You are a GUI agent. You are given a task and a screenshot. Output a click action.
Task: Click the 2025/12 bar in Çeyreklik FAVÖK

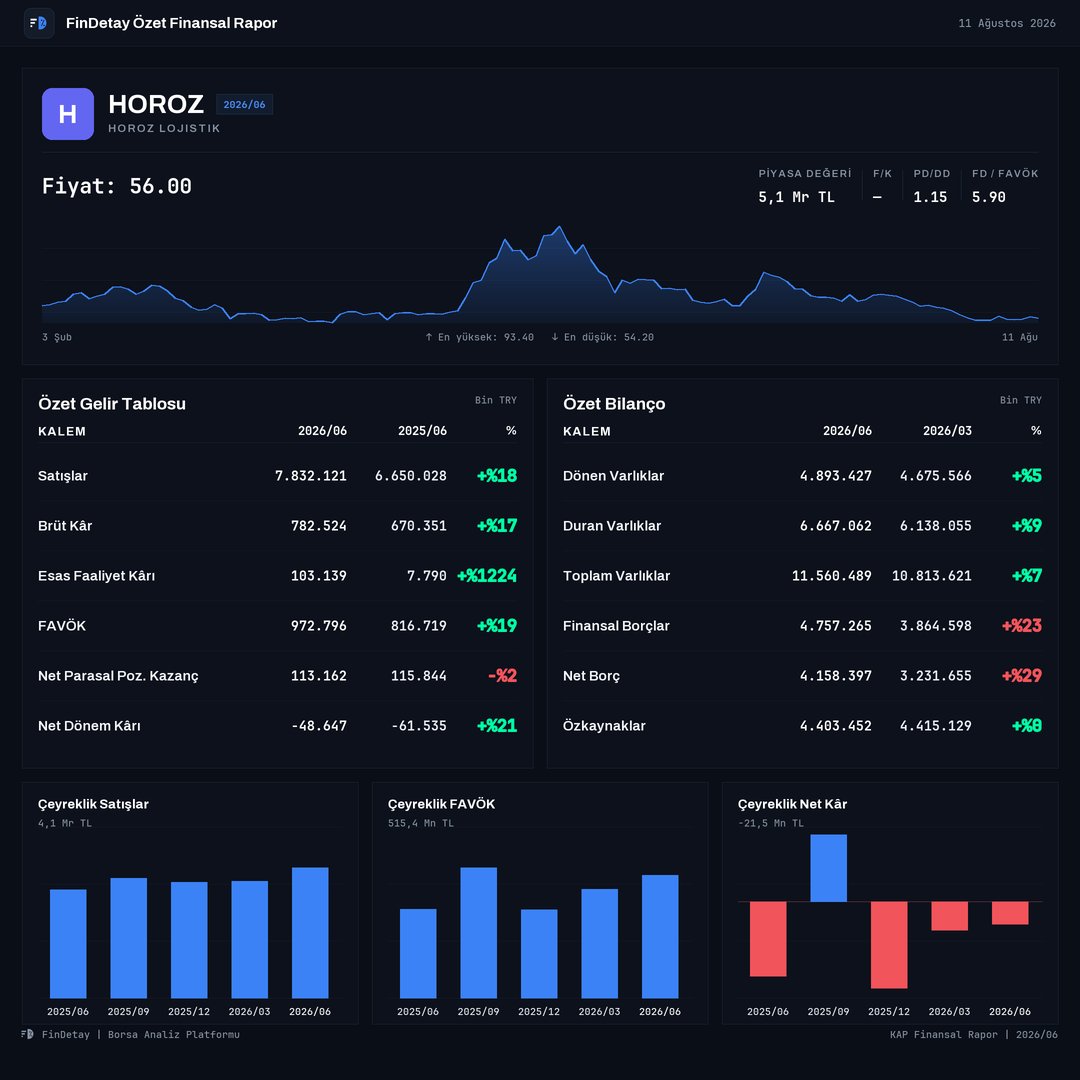point(539,953)
